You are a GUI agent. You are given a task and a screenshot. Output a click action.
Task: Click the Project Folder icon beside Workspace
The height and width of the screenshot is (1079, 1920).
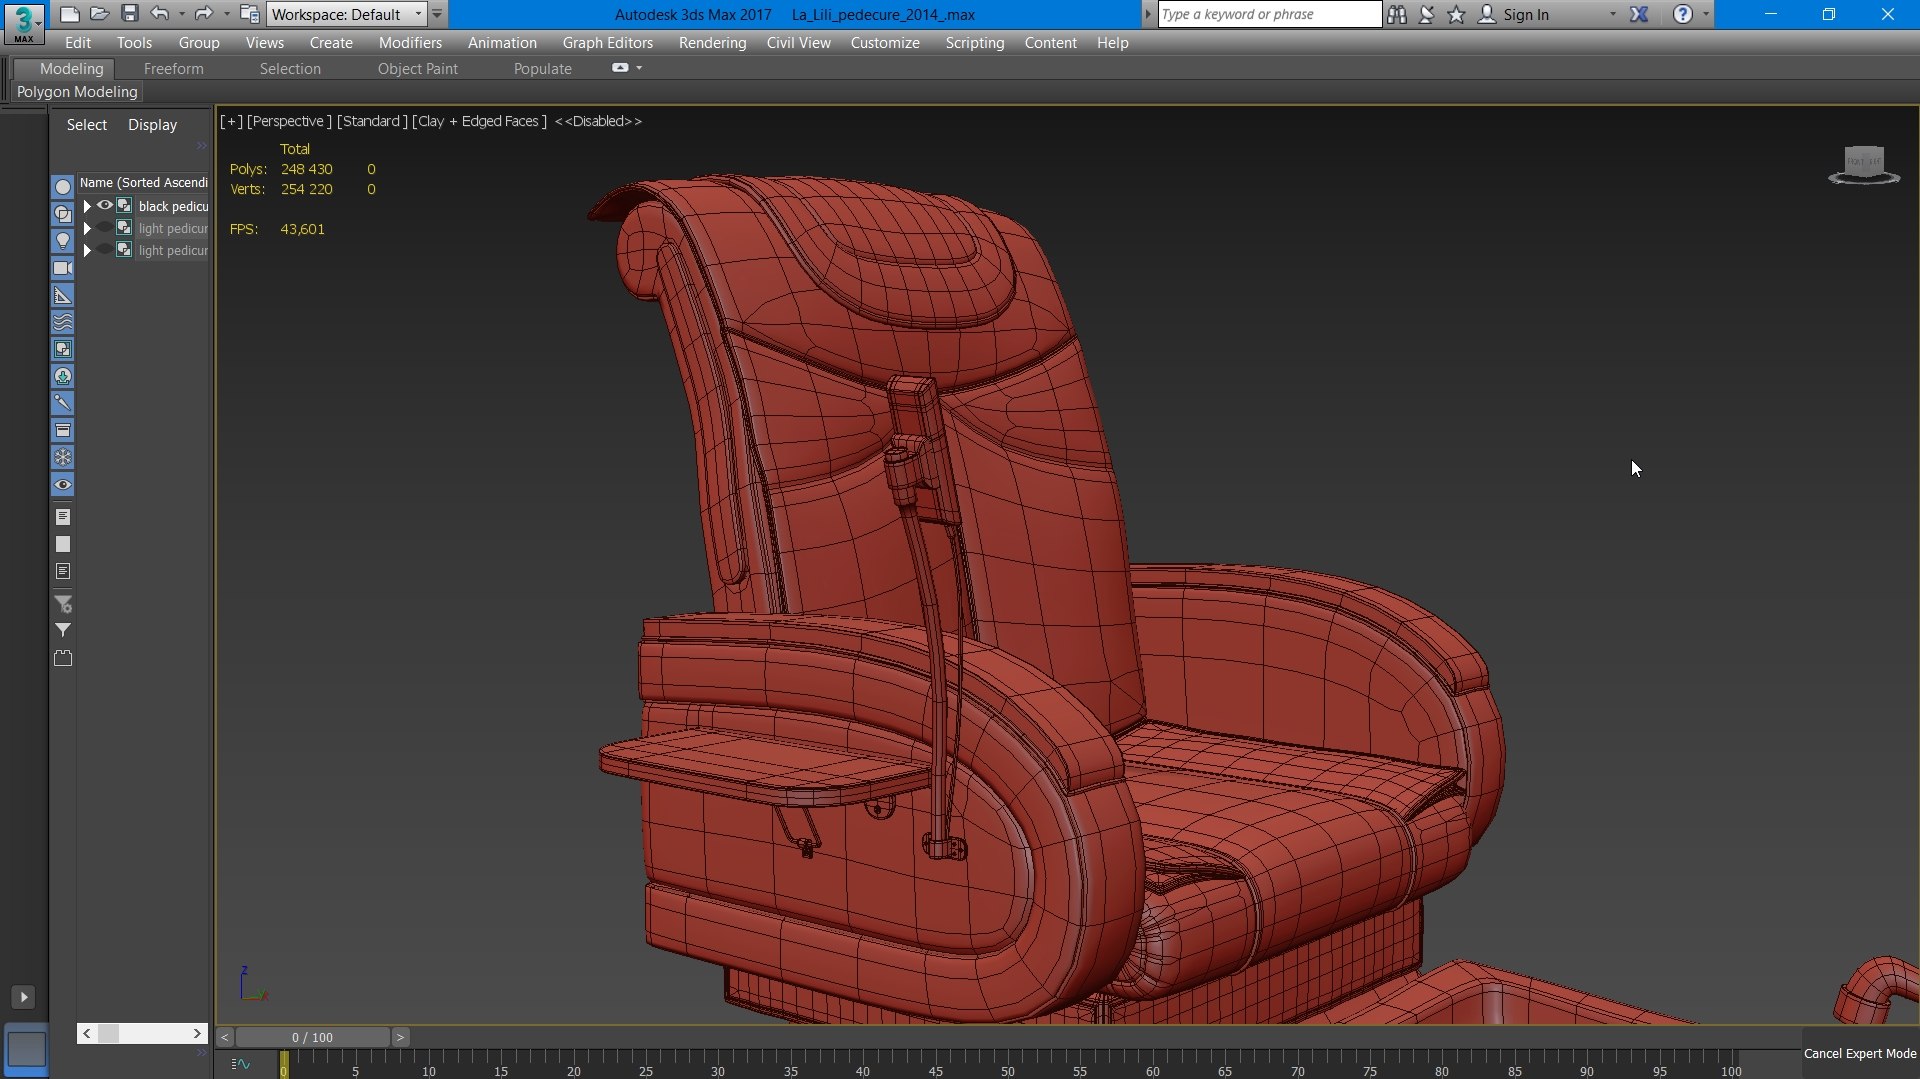[250, 14]
